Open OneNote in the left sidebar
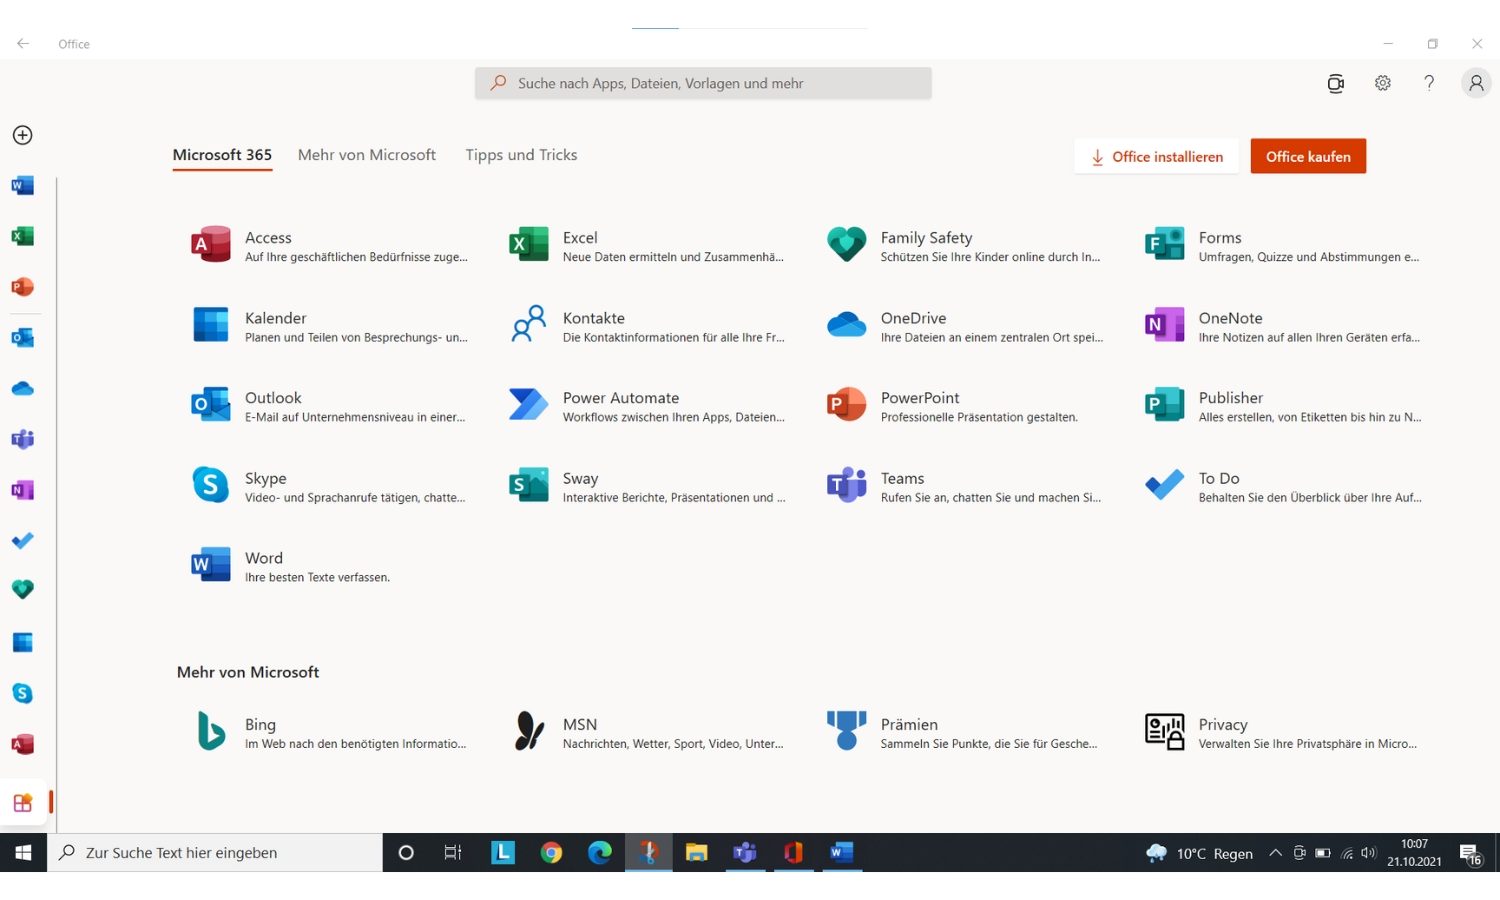 pyautogui.click(x=23, y=490)
